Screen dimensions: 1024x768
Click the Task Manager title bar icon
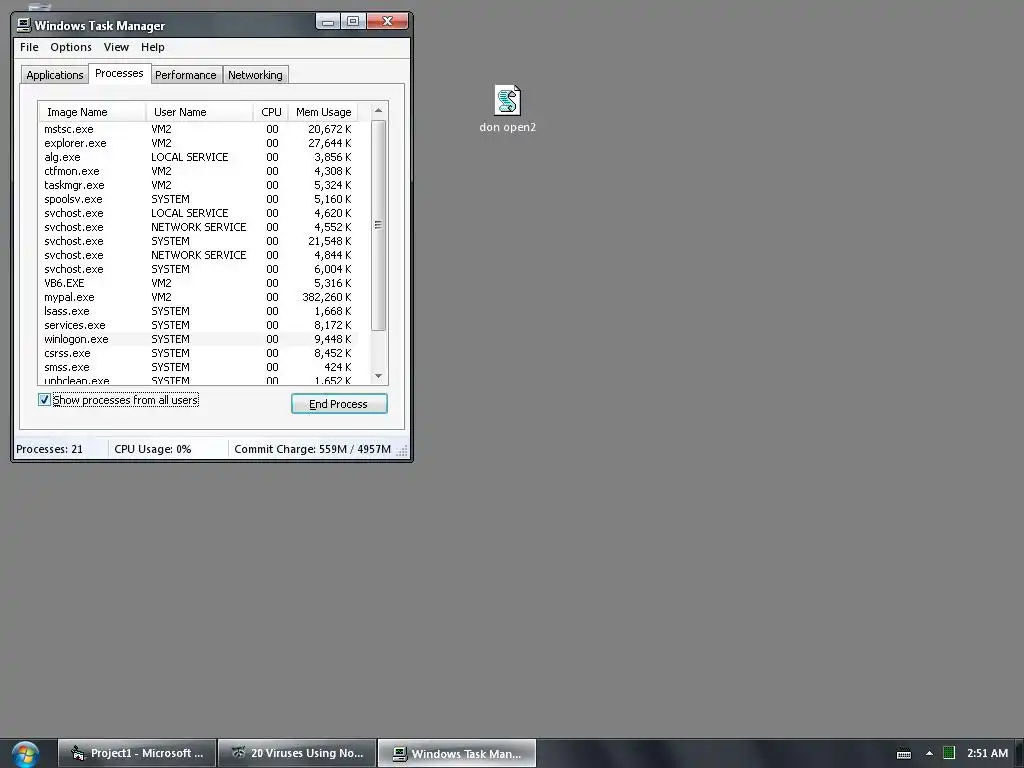(24, 25)
